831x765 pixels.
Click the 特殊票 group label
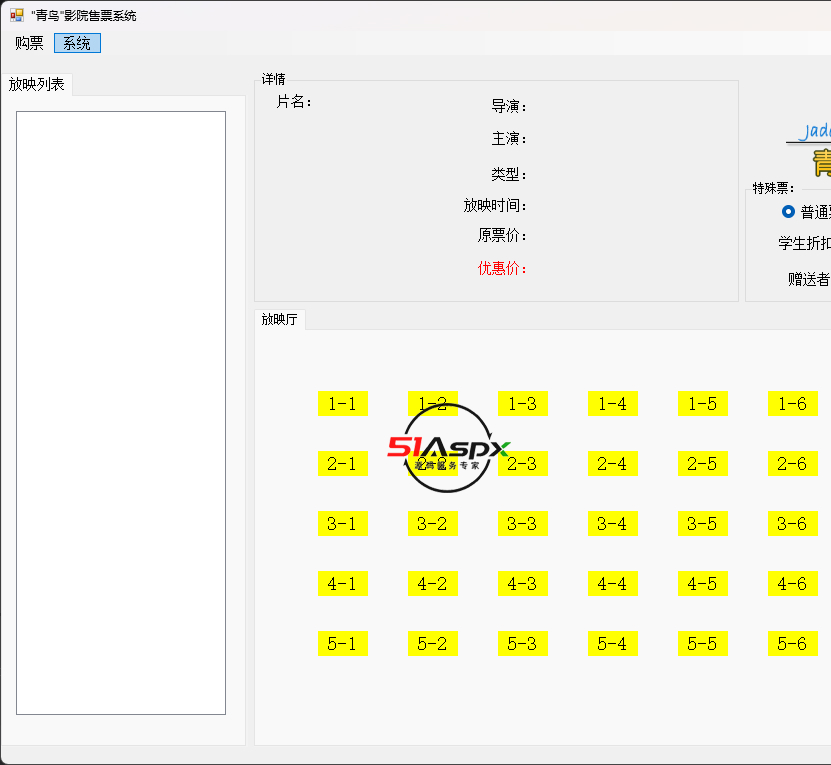click(x=773, y=188)
